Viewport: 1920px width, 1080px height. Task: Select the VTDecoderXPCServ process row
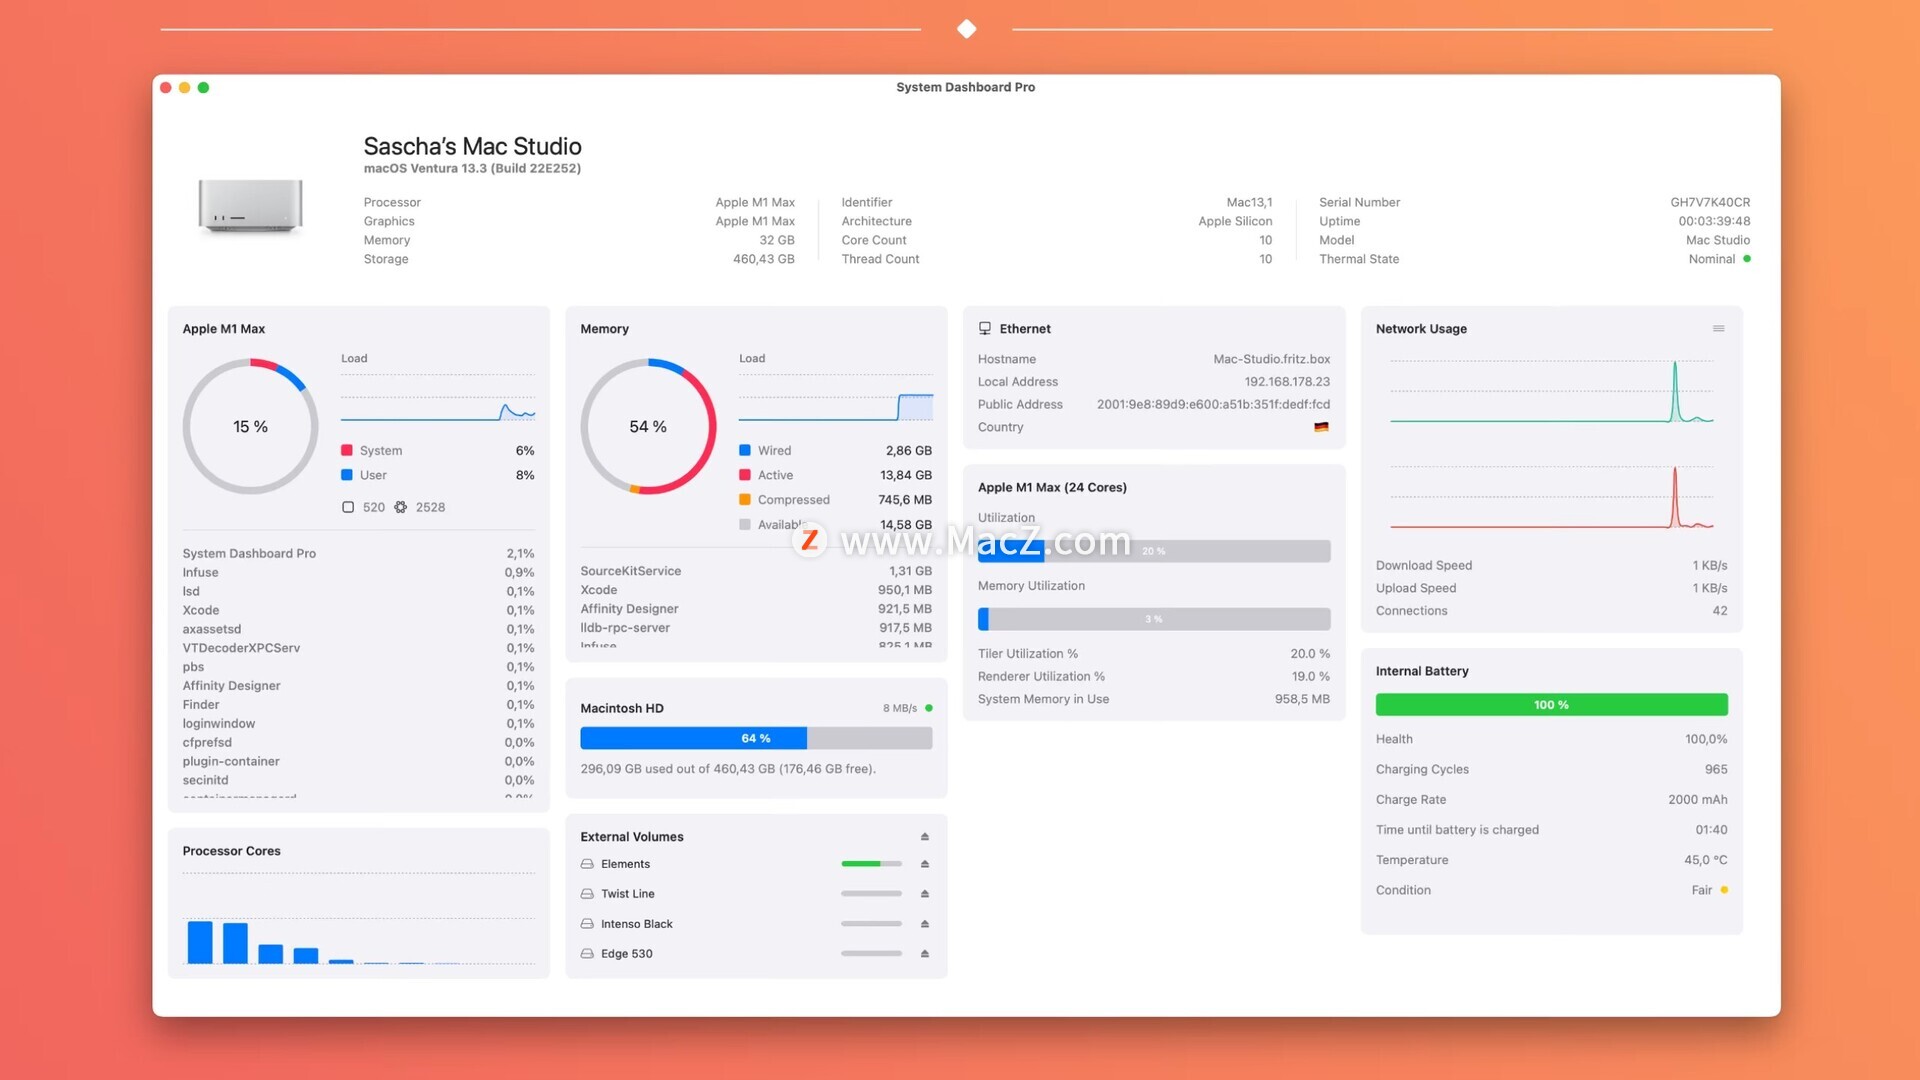click(x=358, y=648)
